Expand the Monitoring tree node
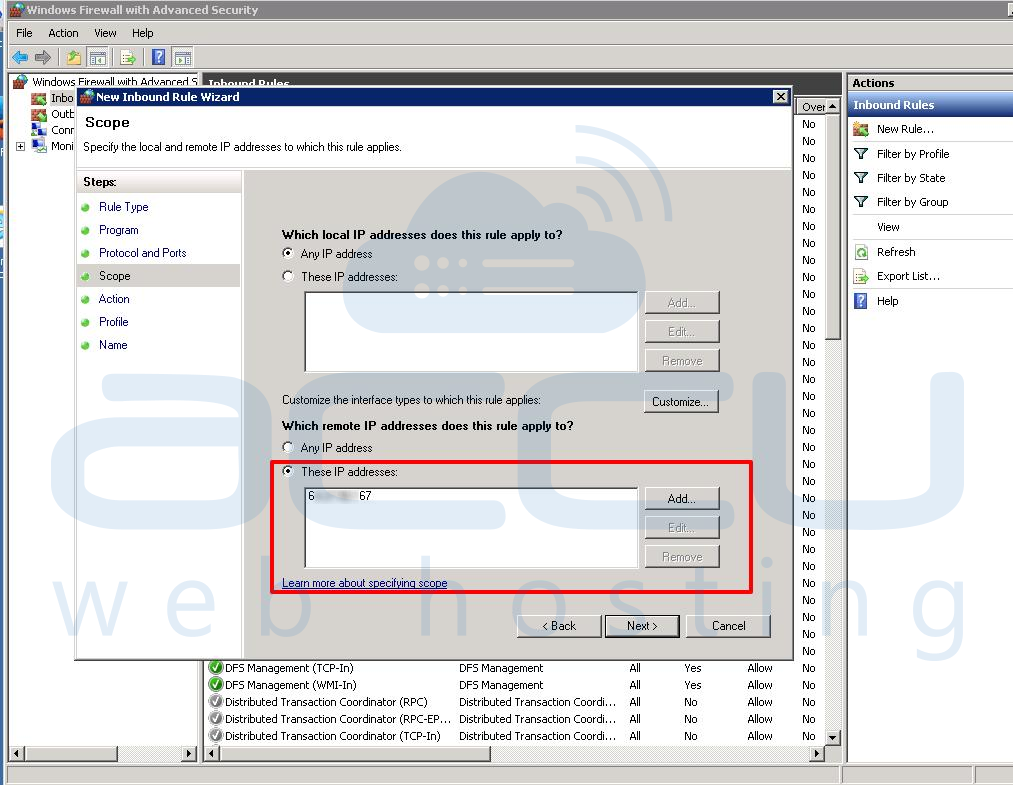 tap(21, 147)
